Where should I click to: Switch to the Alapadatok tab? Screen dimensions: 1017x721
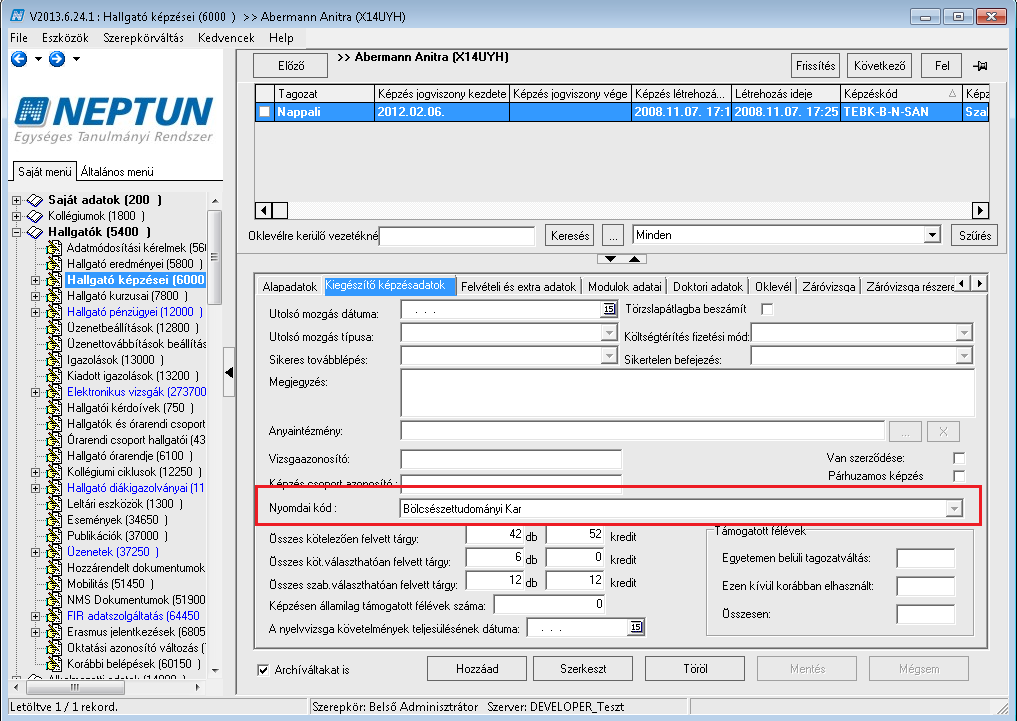tap(290, 287)
